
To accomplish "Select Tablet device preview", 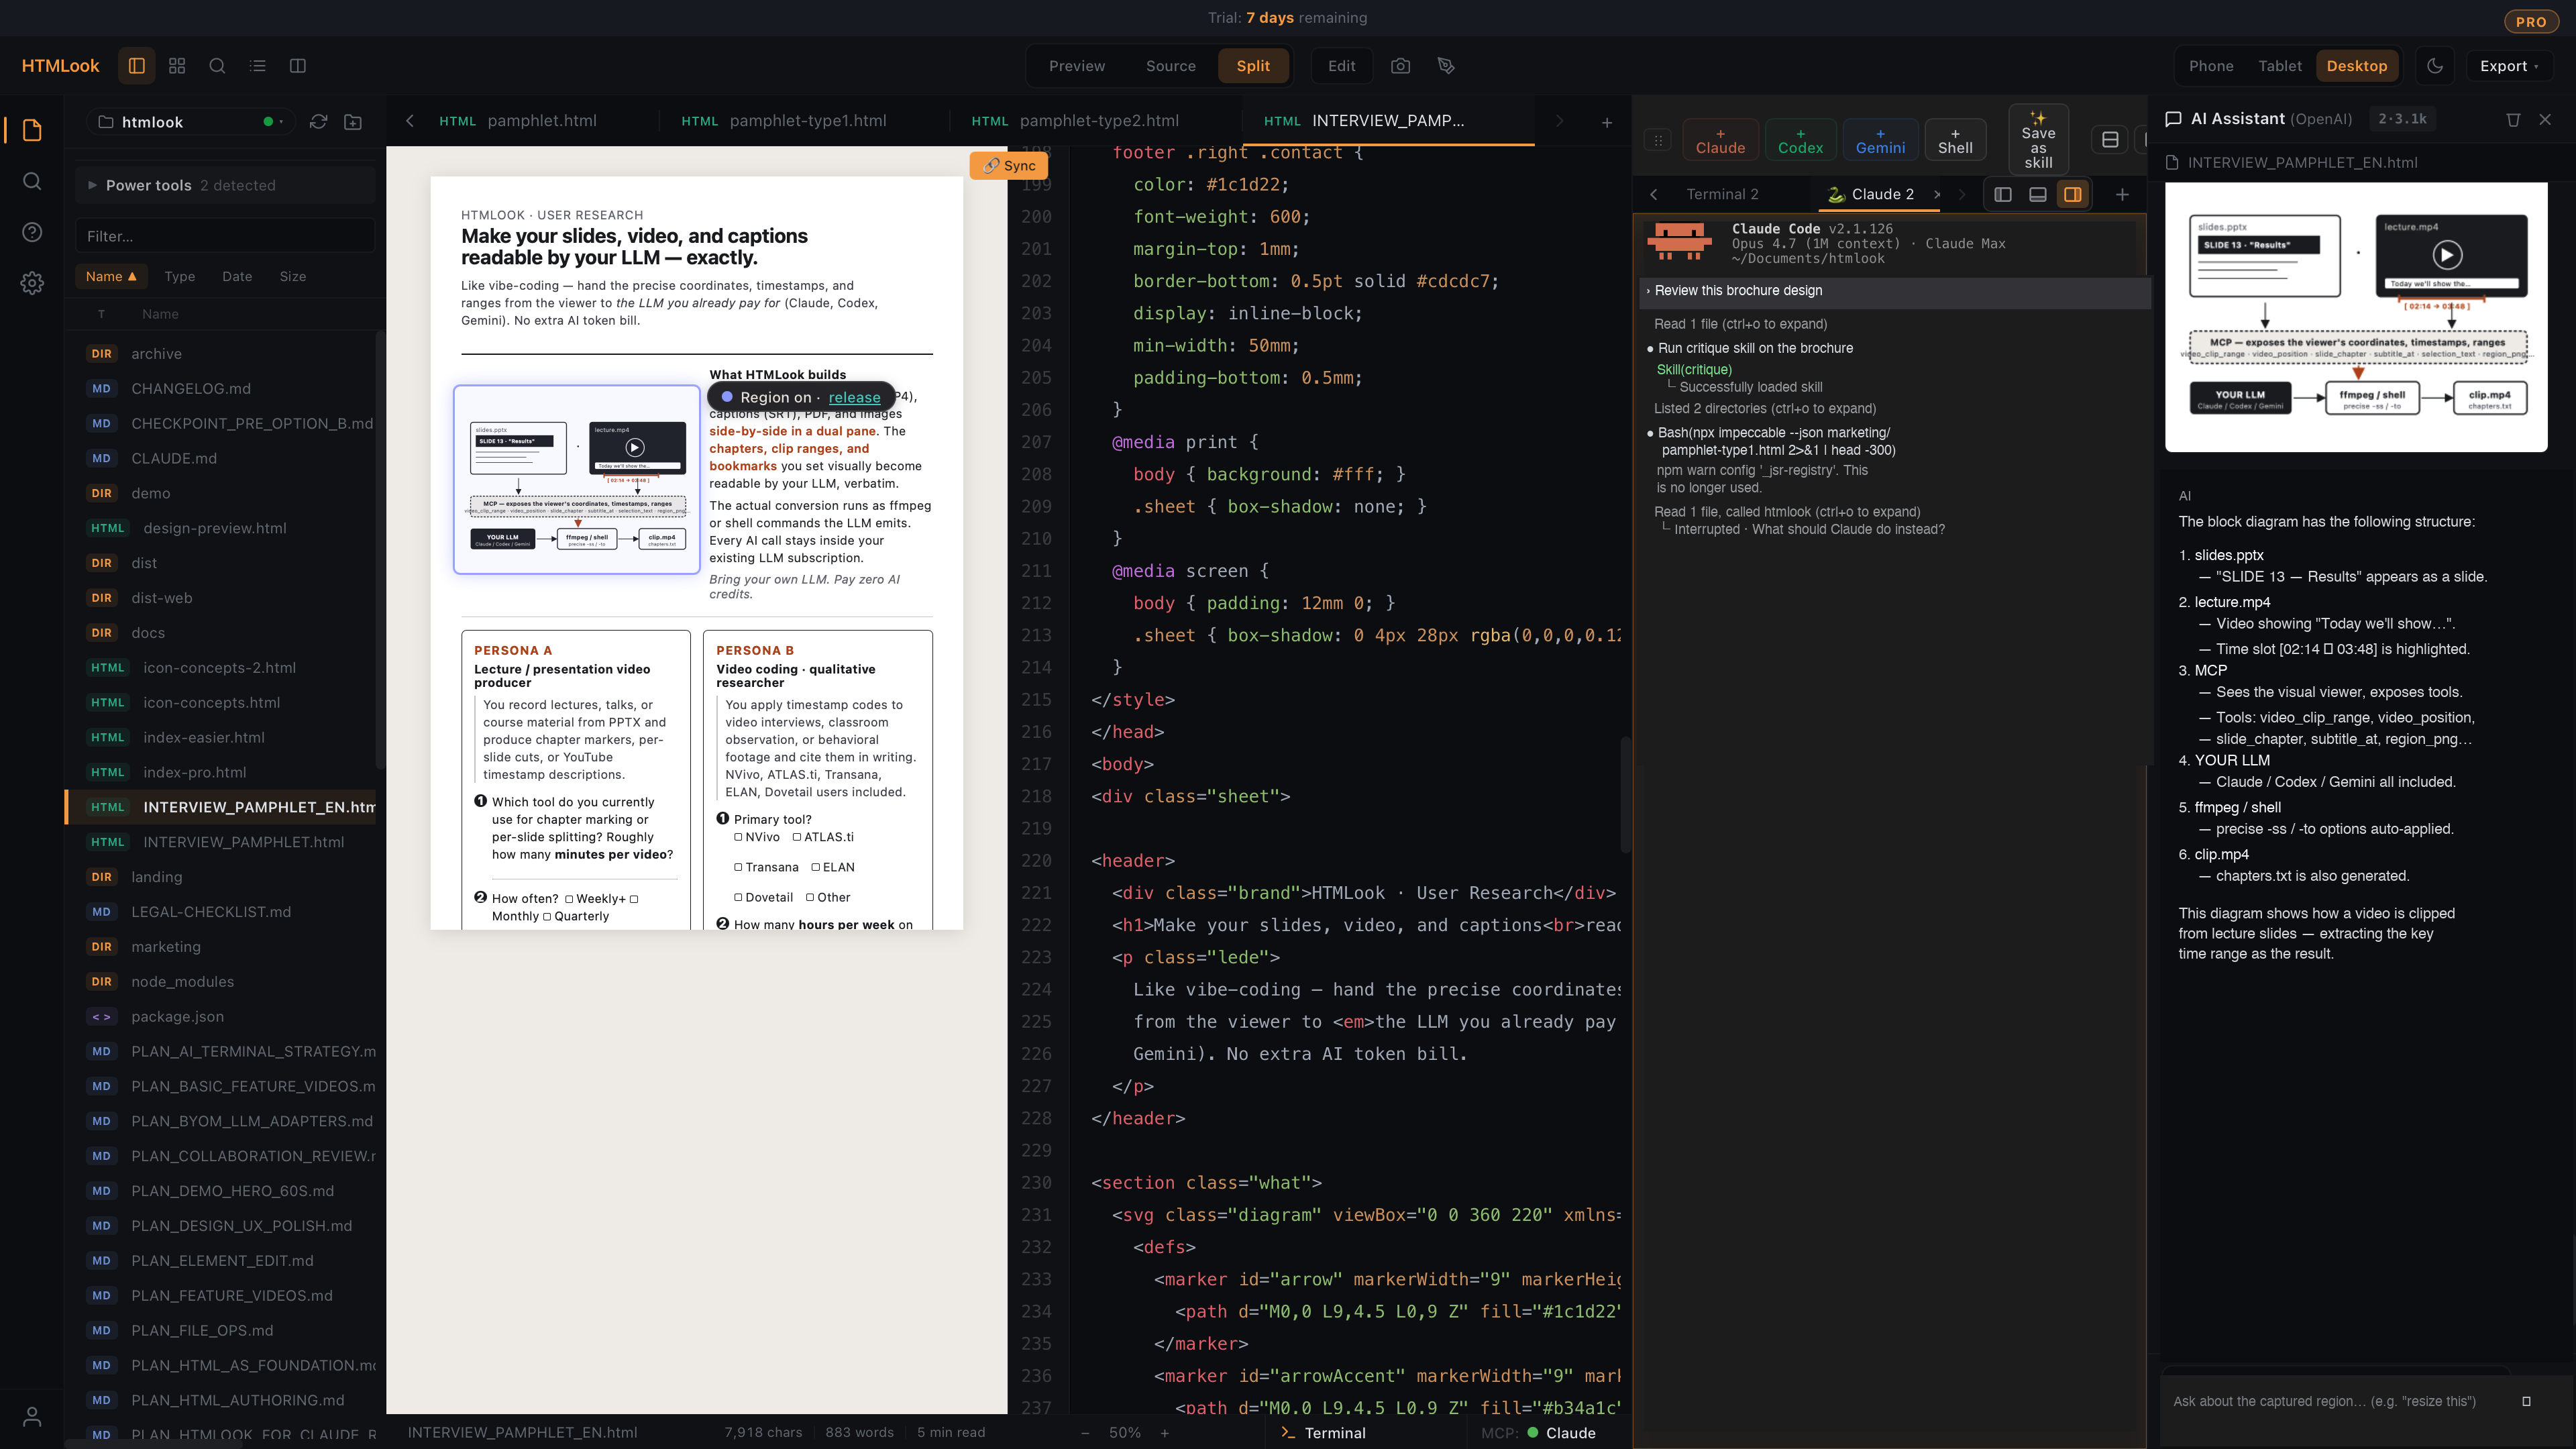I will tap(2280, 66).
